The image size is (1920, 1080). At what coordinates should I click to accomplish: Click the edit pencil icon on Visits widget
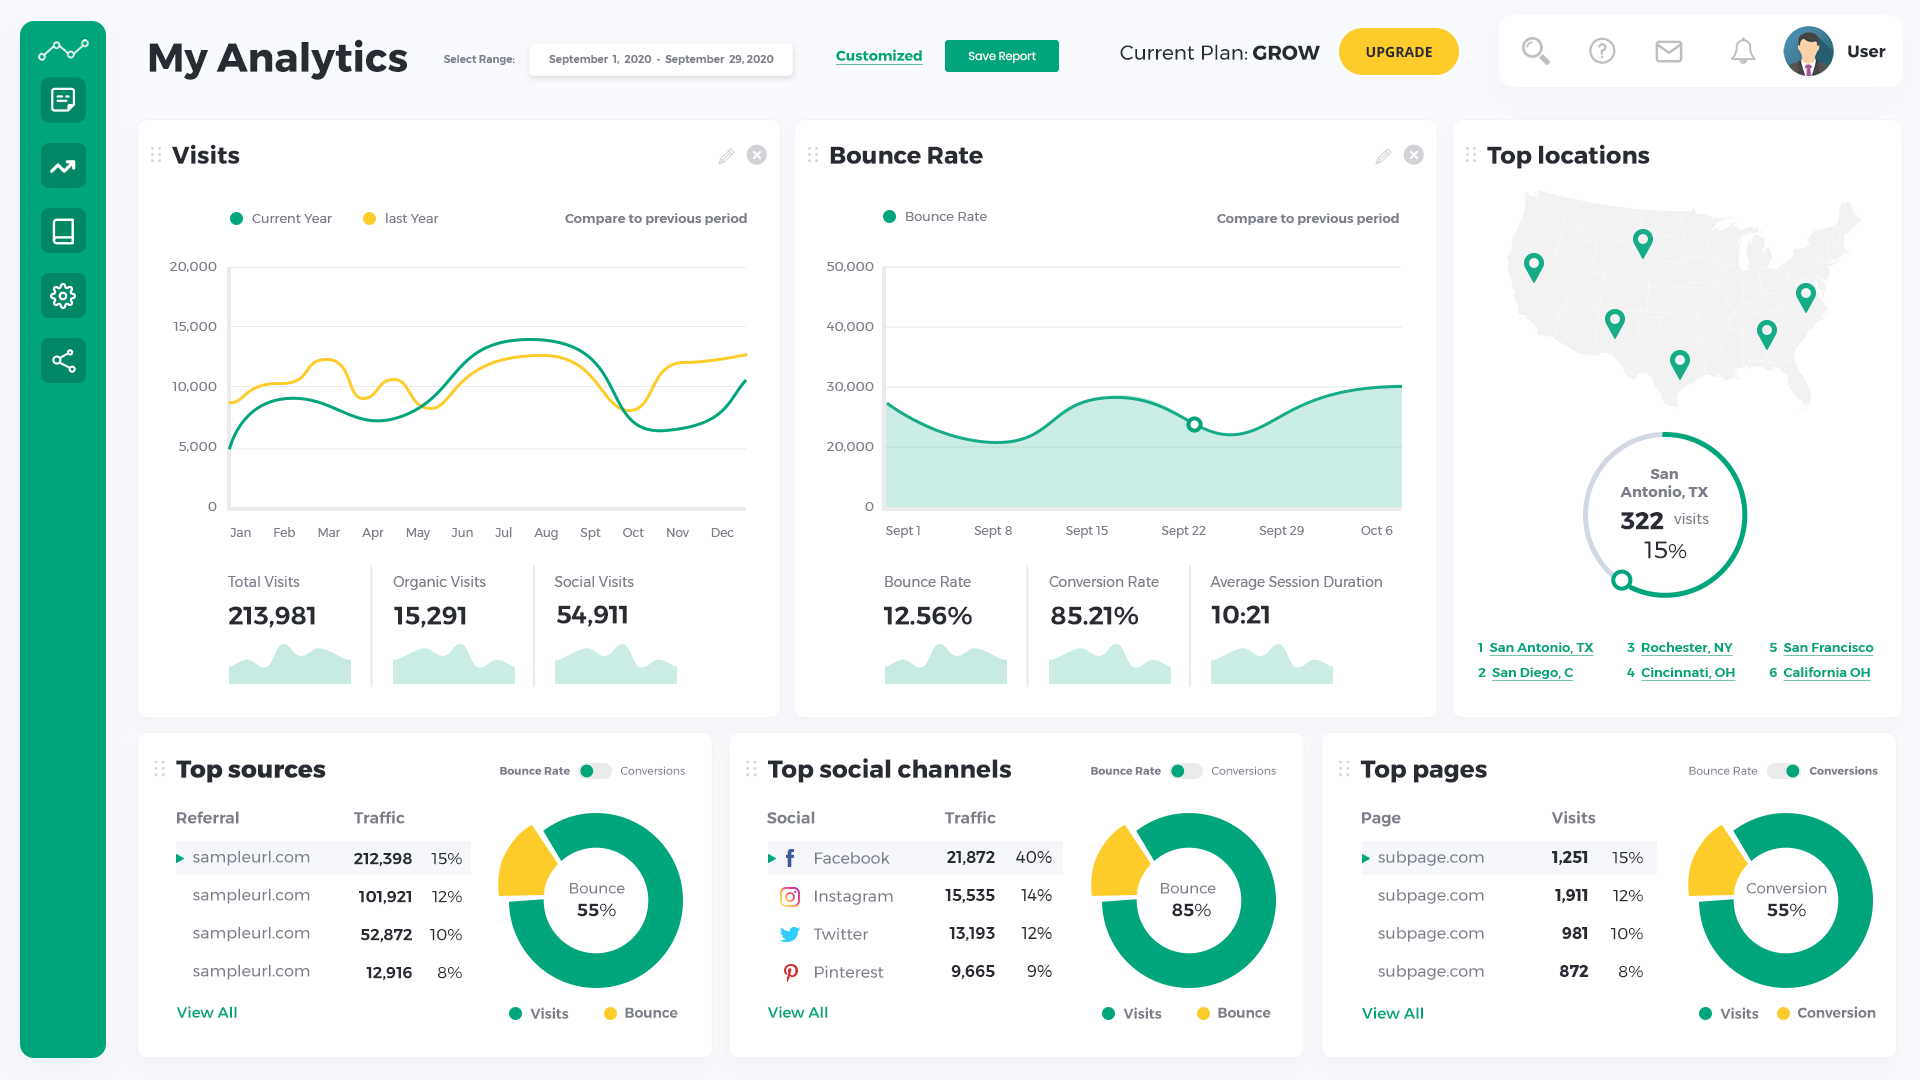coord(727,156)
